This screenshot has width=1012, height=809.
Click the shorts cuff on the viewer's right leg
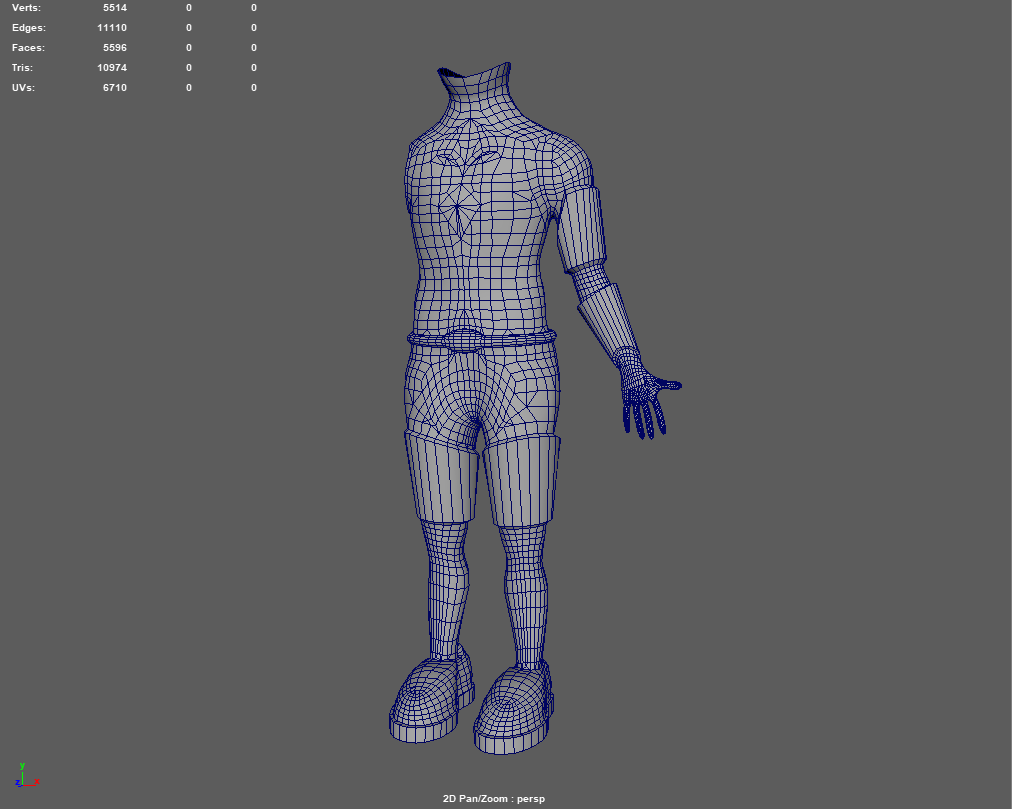pos(518,480)
